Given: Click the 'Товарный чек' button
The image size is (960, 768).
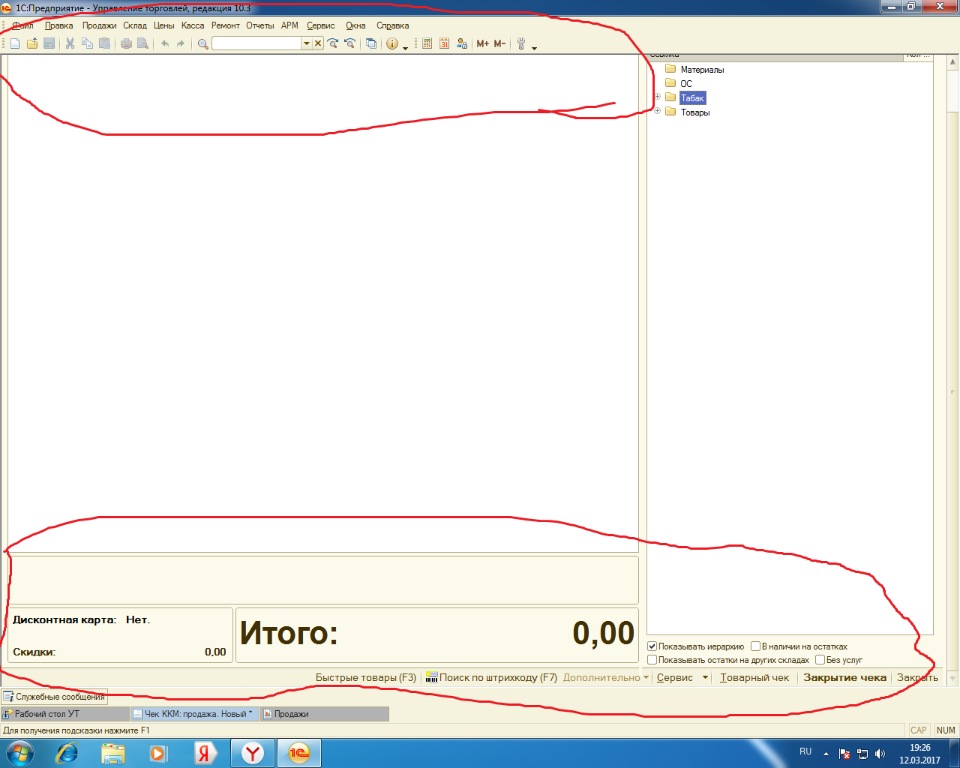Looking at the screenshot, I should (755, 678).
